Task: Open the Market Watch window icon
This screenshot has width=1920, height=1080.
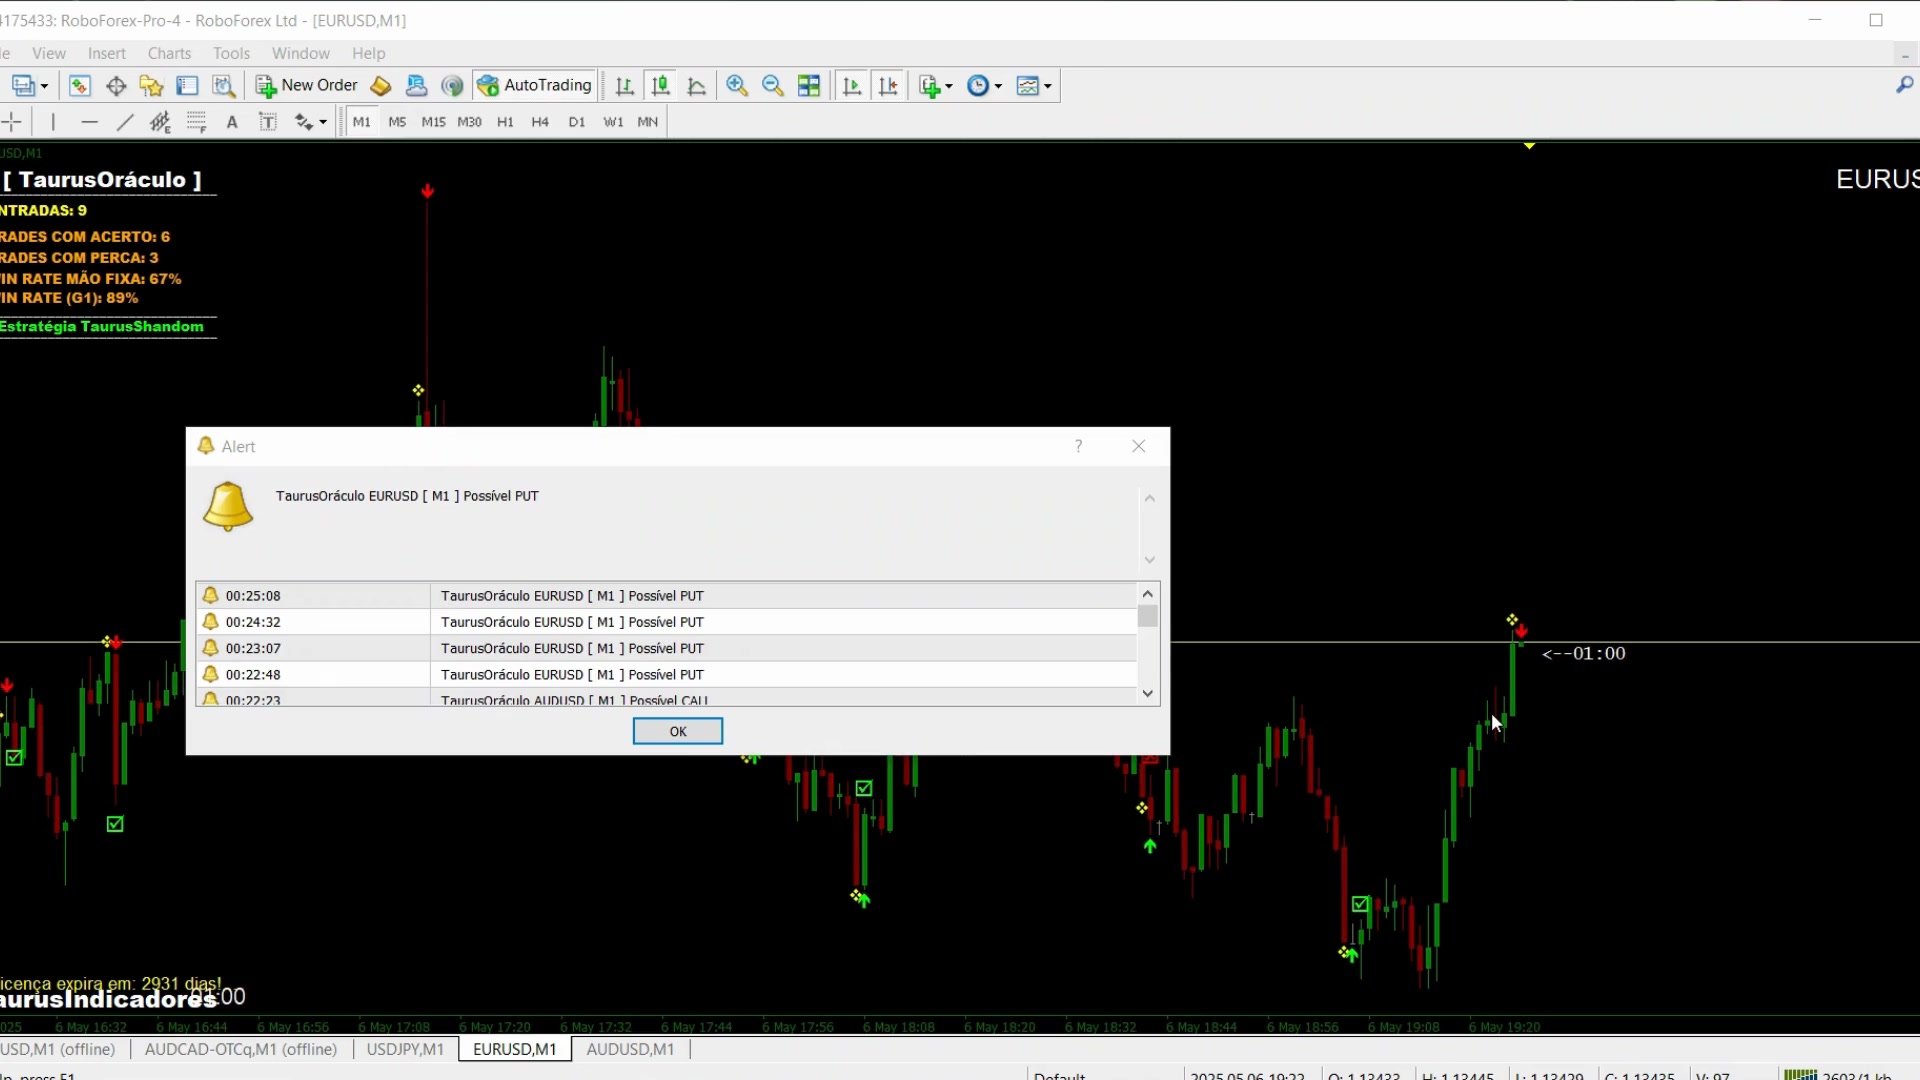Action: coord(80,86)
